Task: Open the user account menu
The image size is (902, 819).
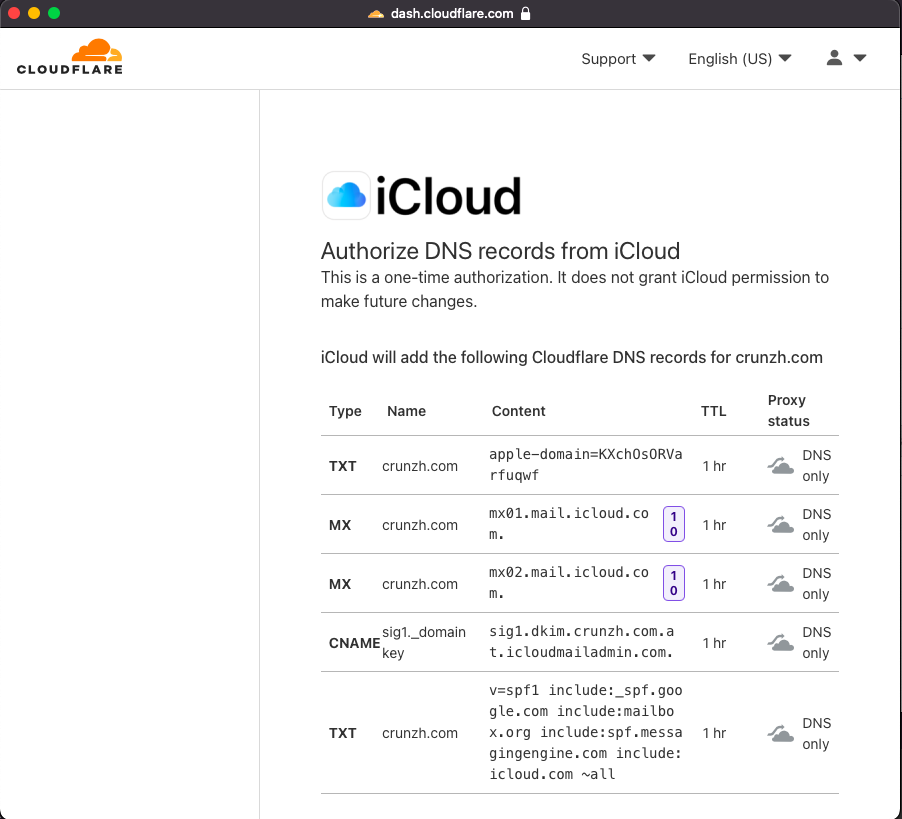Action: (x=846, y=58)
